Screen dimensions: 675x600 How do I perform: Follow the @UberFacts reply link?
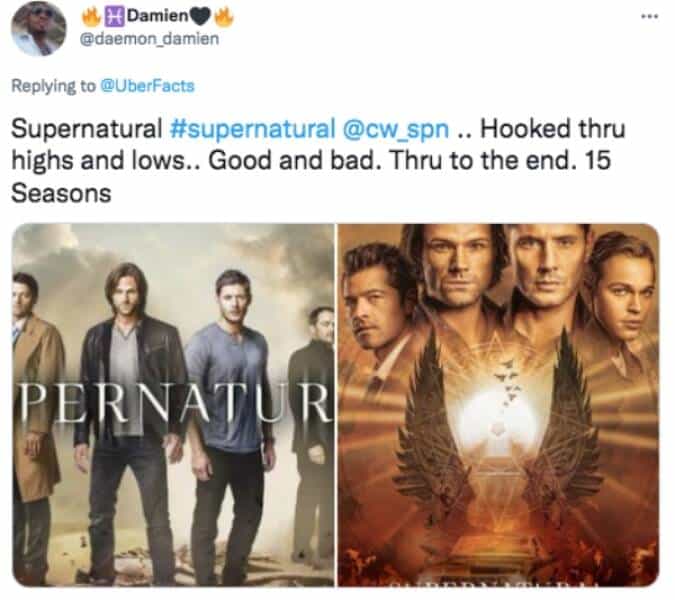[x=147, y=86]
